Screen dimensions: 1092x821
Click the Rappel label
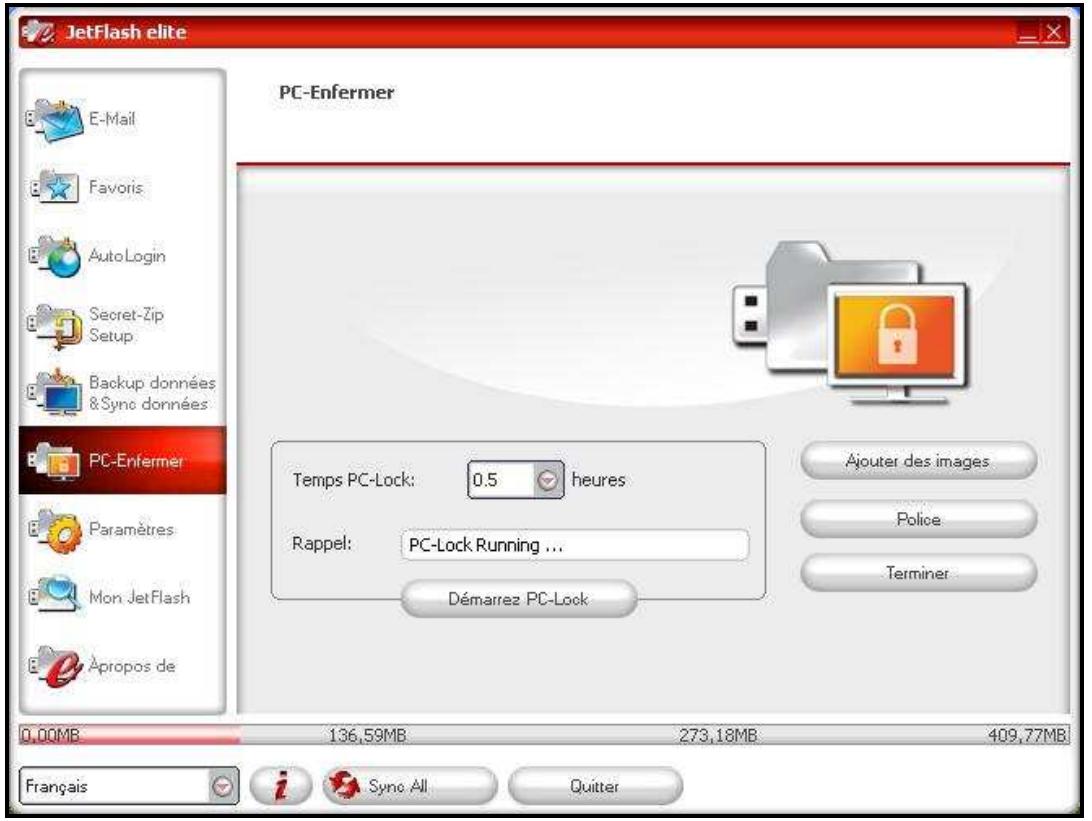(322, 543)
